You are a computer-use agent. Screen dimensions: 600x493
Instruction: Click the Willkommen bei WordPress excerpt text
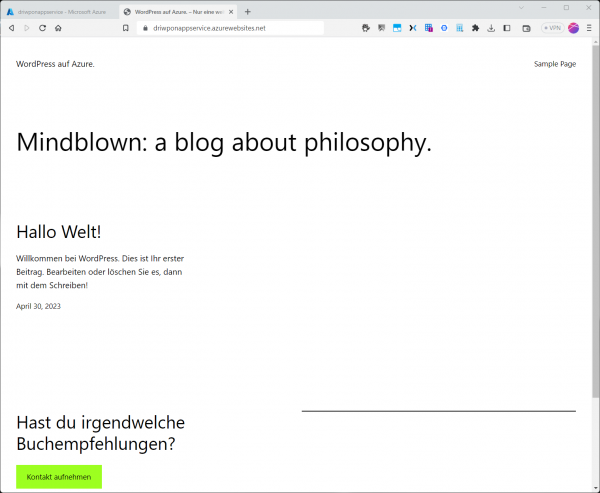(x=100, y=272)
